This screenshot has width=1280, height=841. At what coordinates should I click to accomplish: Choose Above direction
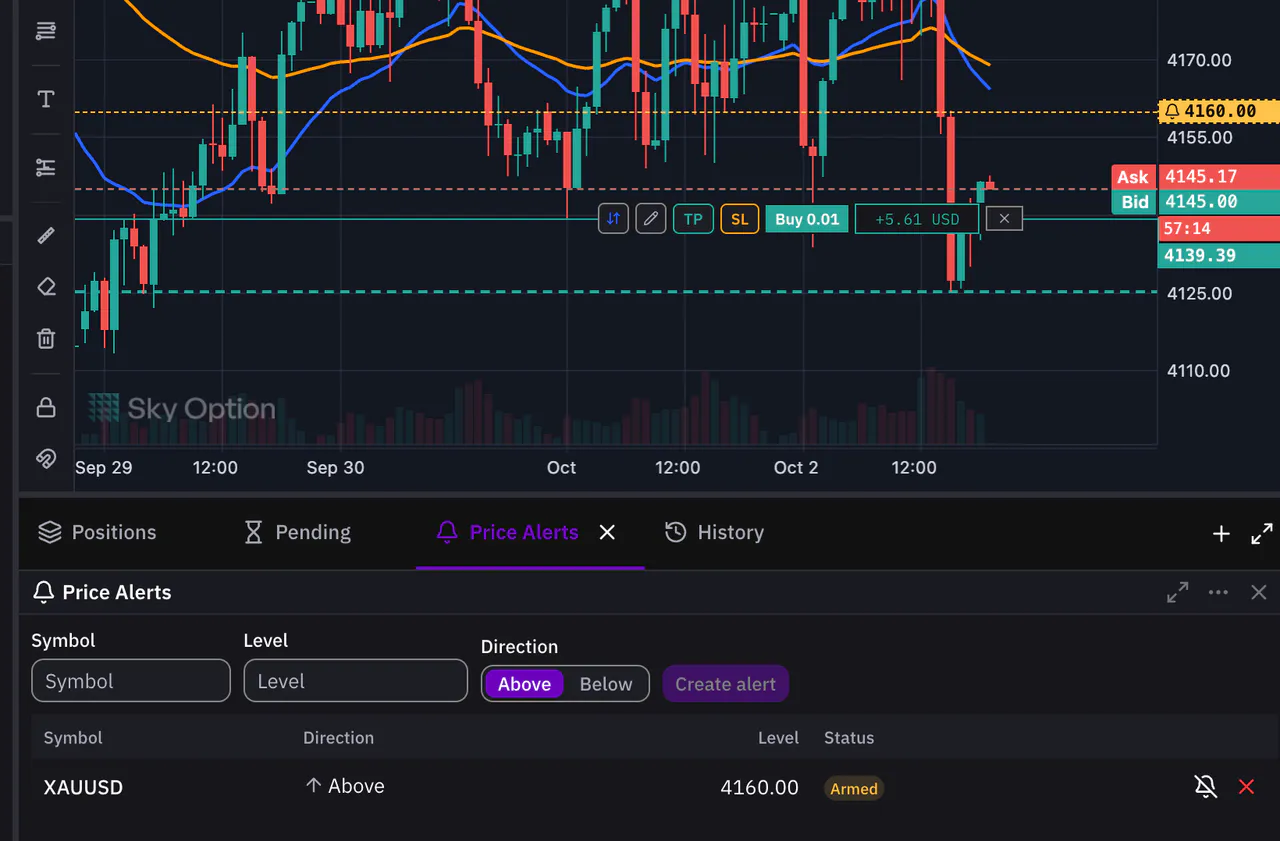click(524, 684)
